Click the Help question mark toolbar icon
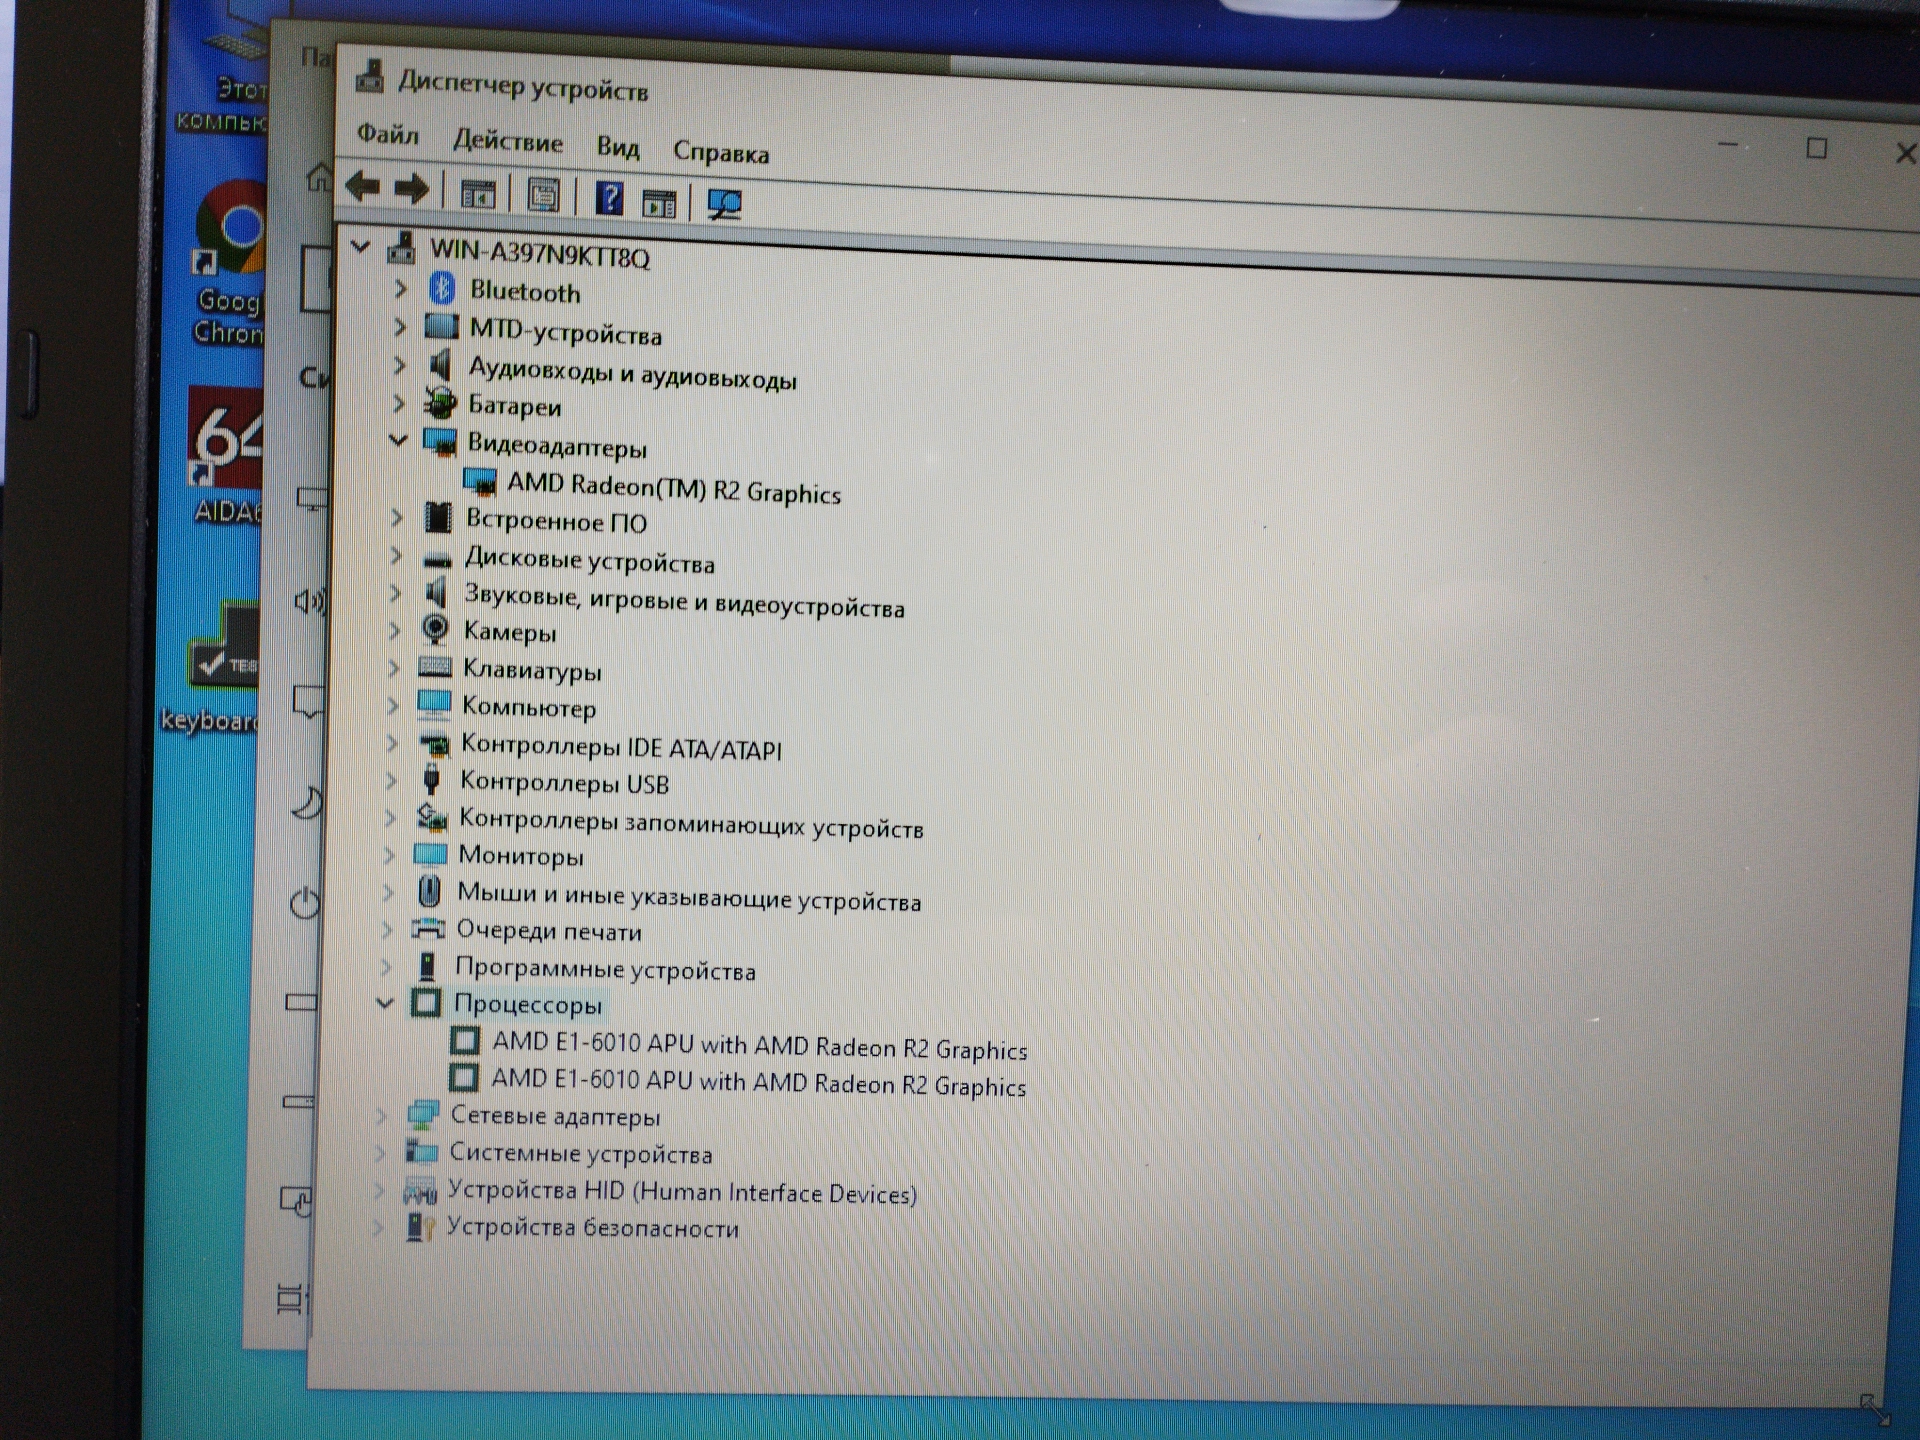 [609, 198]
